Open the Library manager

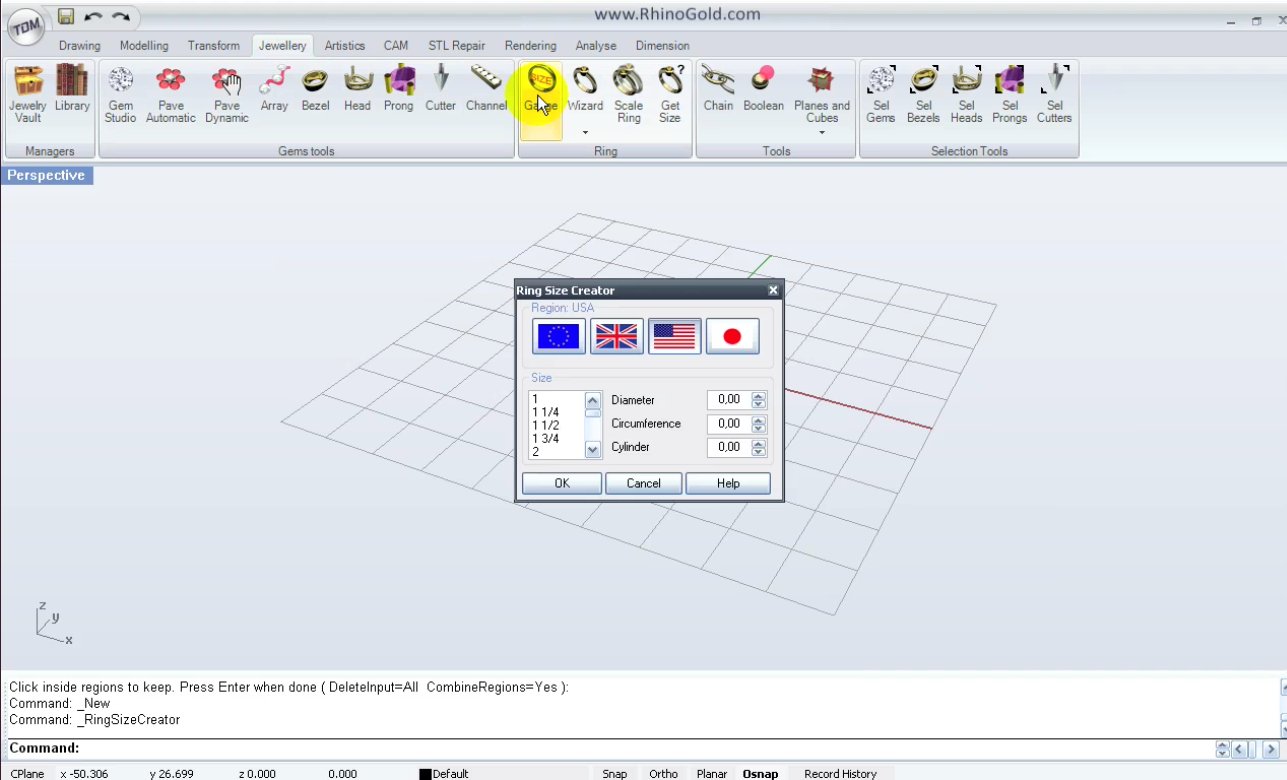[x=72, y=89]
